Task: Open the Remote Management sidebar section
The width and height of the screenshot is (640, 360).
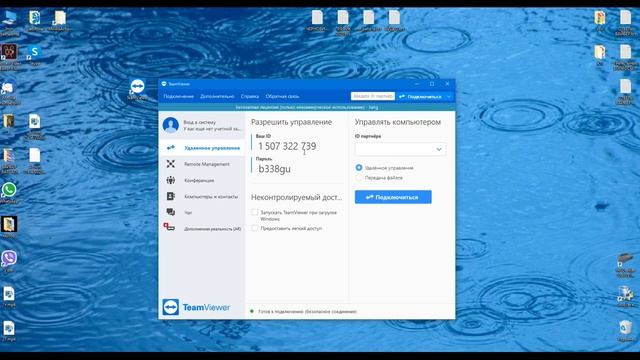Action: click(x=202, y=164)
